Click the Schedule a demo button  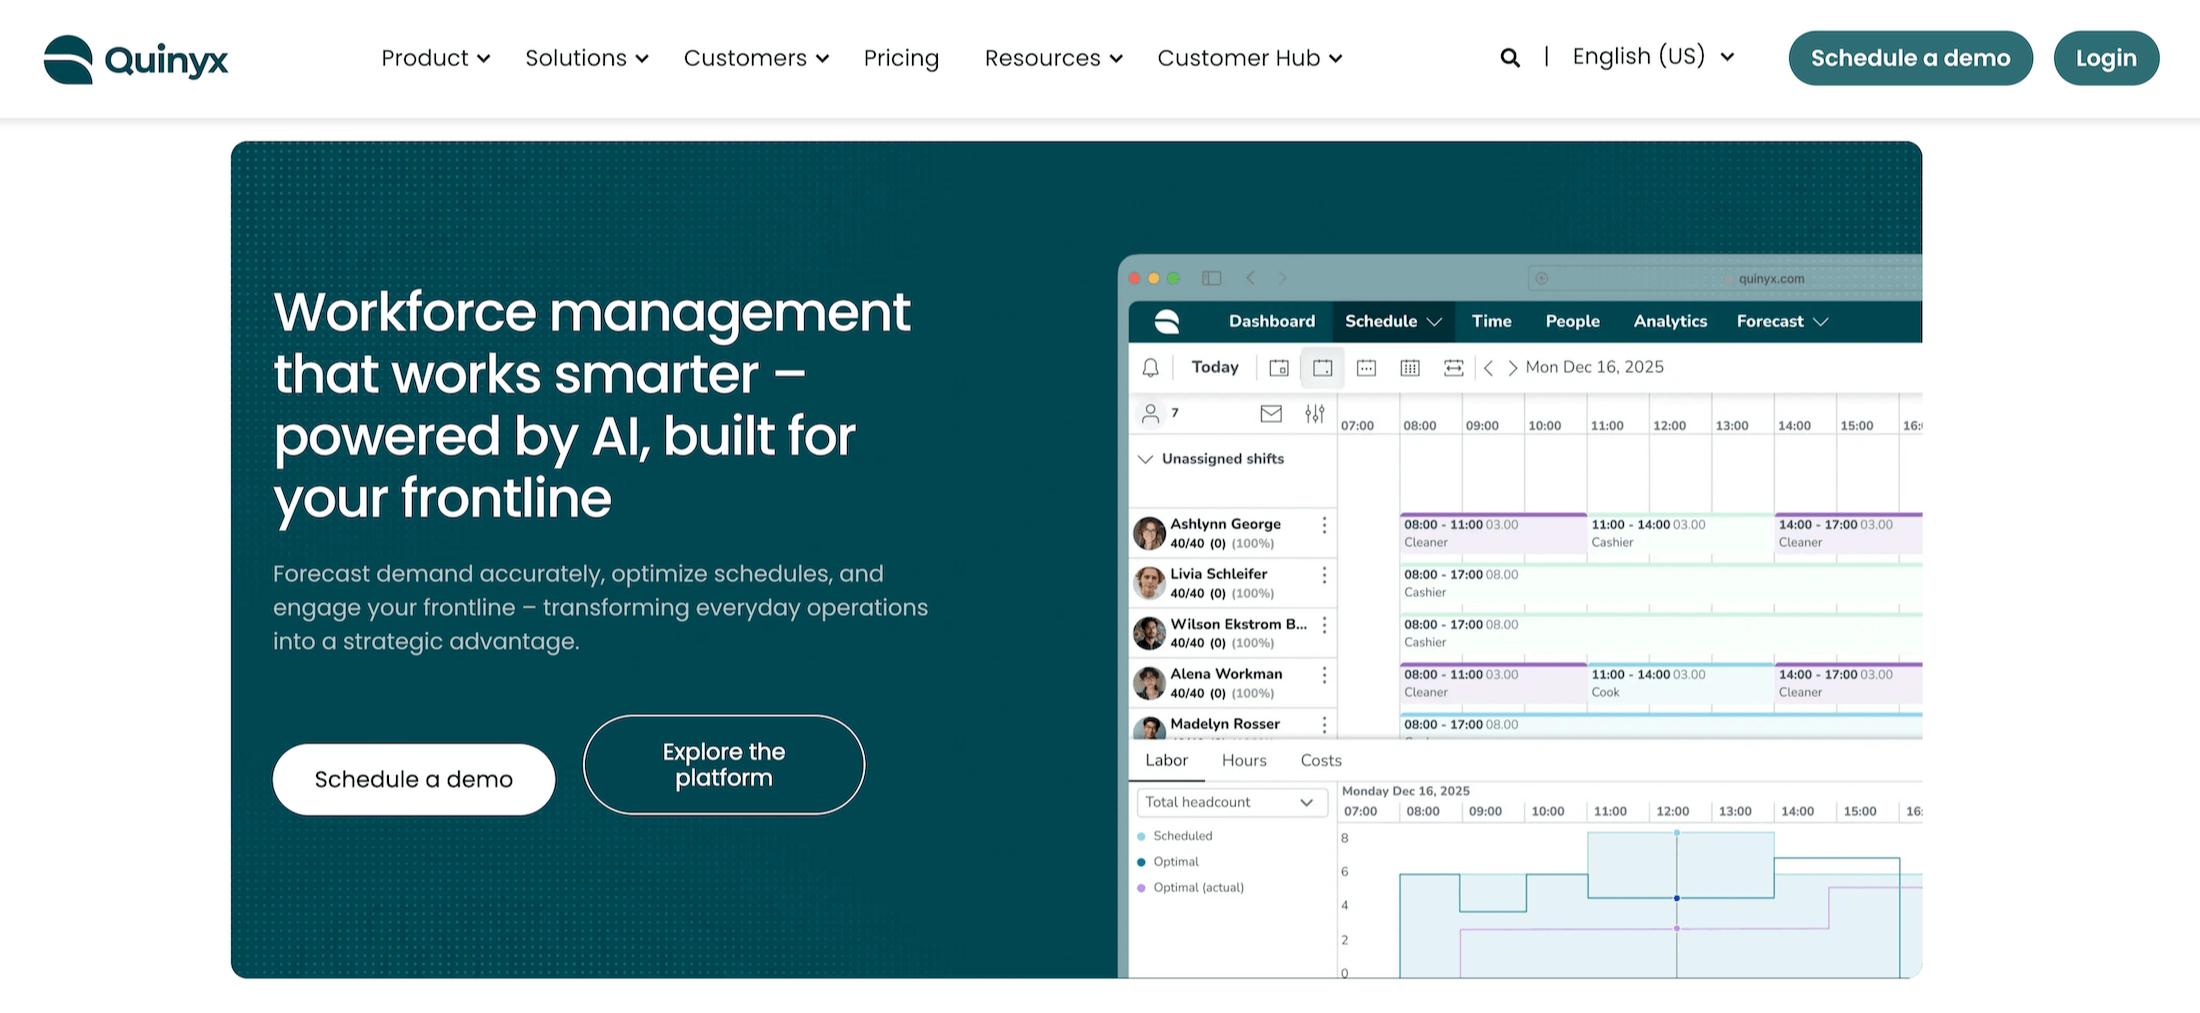click(413, 779)
